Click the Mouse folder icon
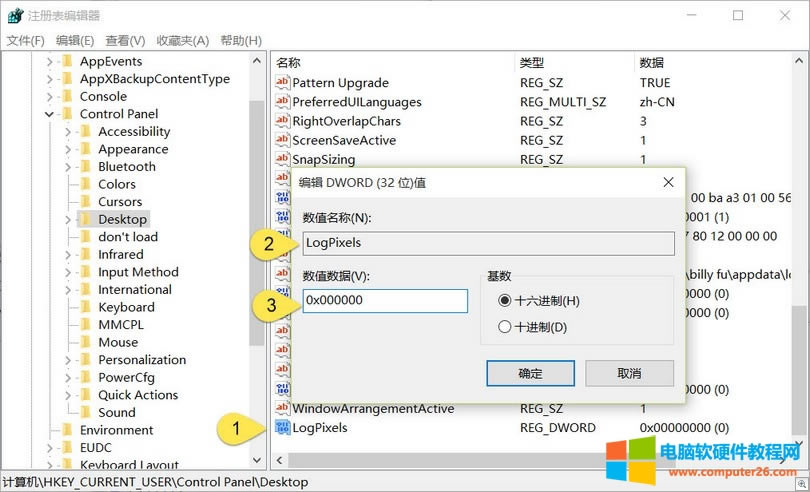 [86, 343]
